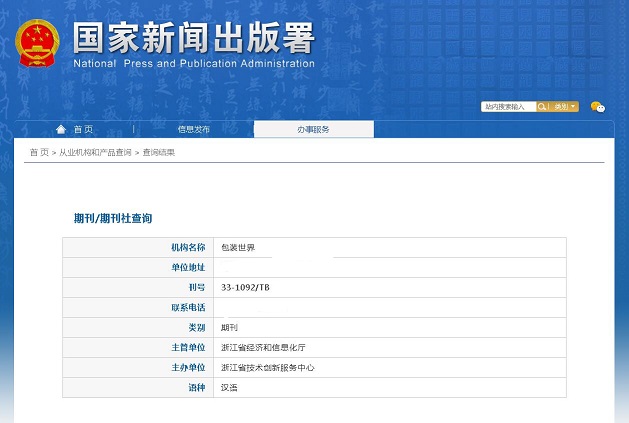Open the 类别 category dropdown

(x=565, y=107)
